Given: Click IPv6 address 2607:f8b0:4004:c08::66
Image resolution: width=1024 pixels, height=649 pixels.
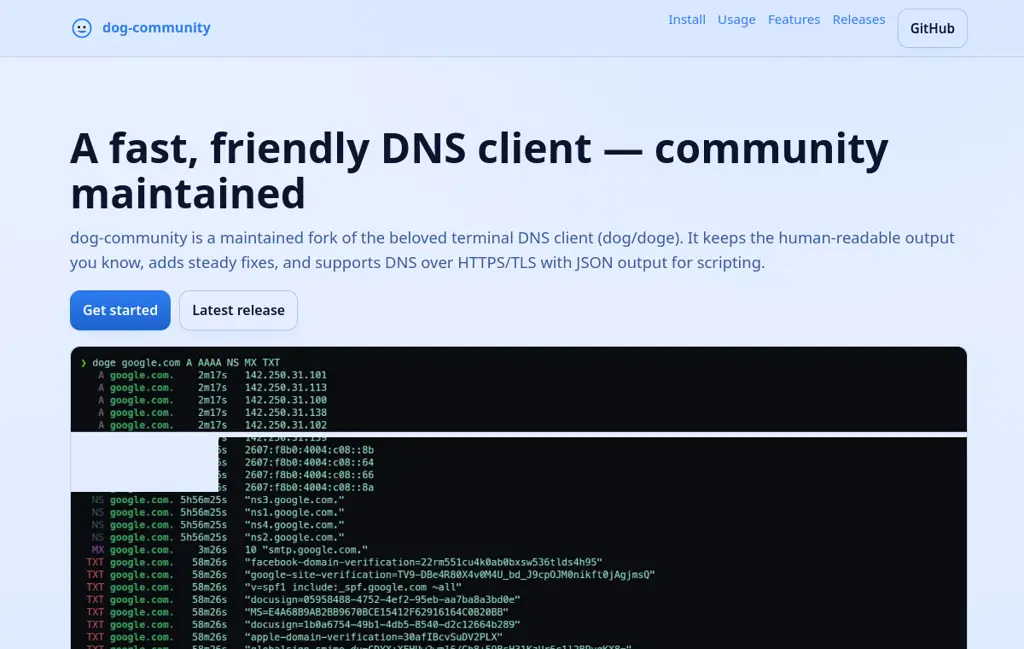Looking at the screenshot, I should 309,475.
